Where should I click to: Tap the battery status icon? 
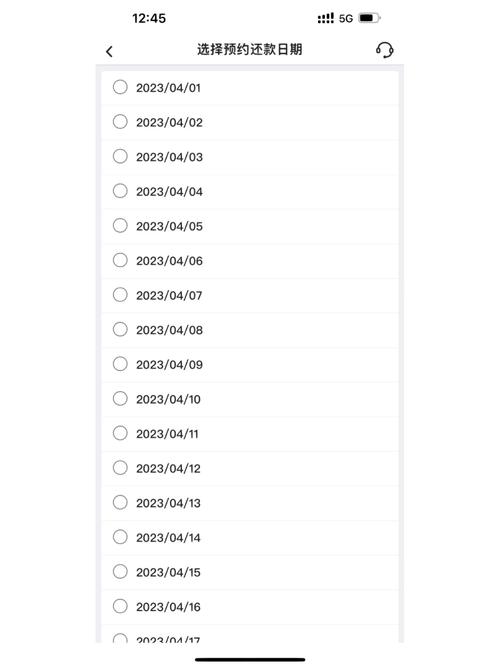pos(369,18)
